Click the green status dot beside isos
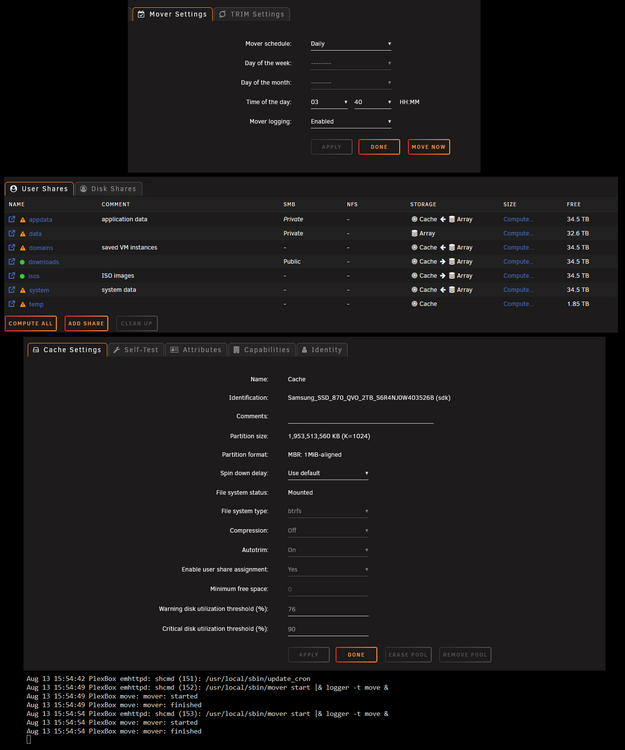The image size is (625, 750). pyautogui.click(x=22, y=276)
